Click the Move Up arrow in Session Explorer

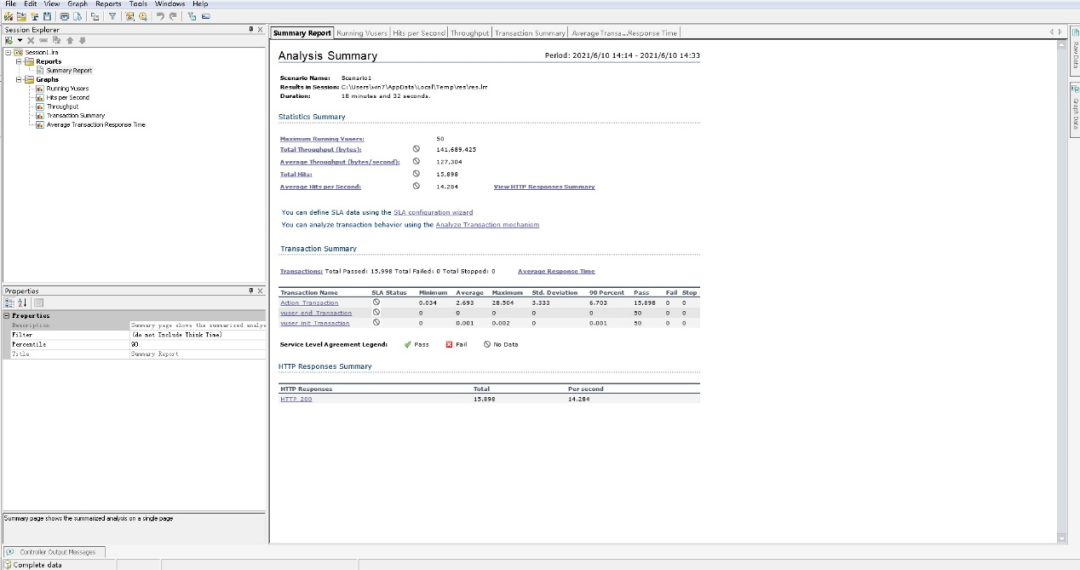pyautogui.click(x=70, y=41)
